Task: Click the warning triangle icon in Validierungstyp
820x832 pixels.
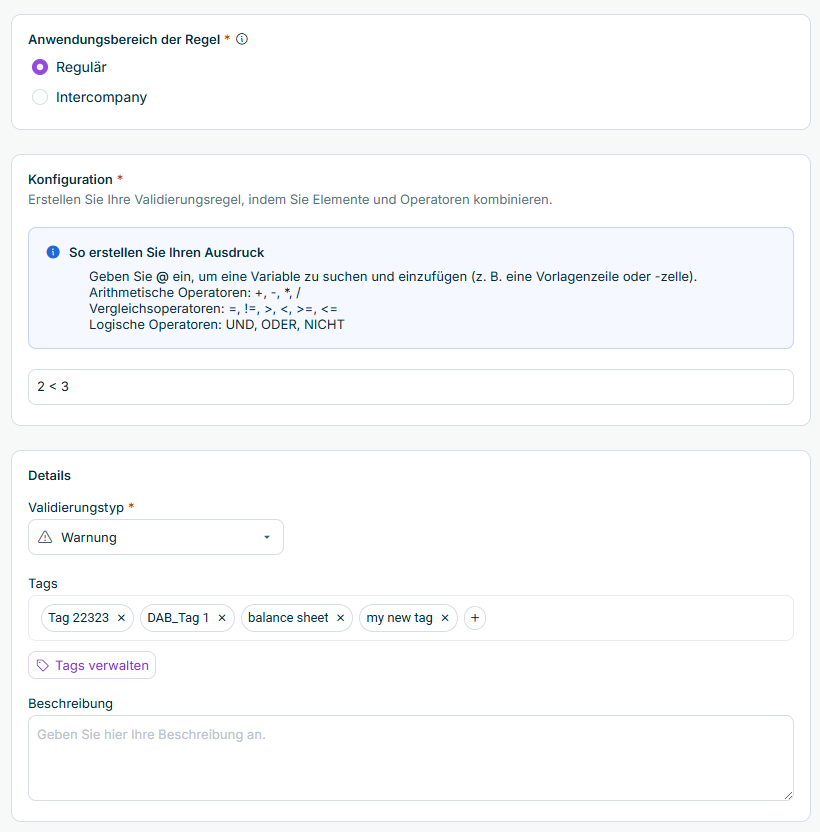Action: point(45,537)
